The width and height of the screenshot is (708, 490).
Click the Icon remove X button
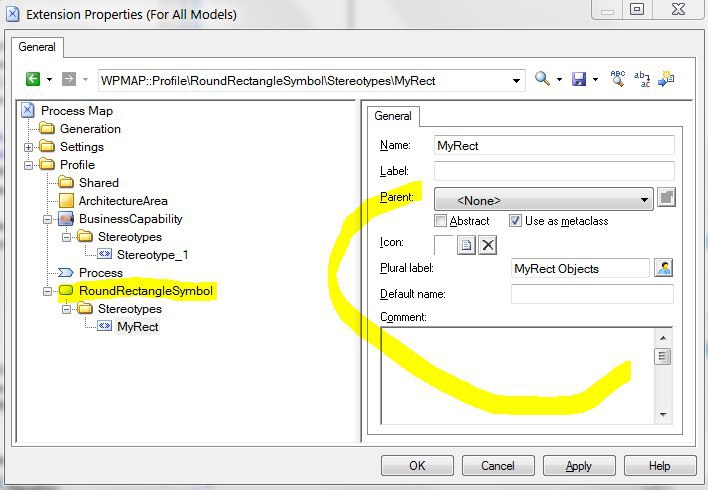[x=488, y=245]
